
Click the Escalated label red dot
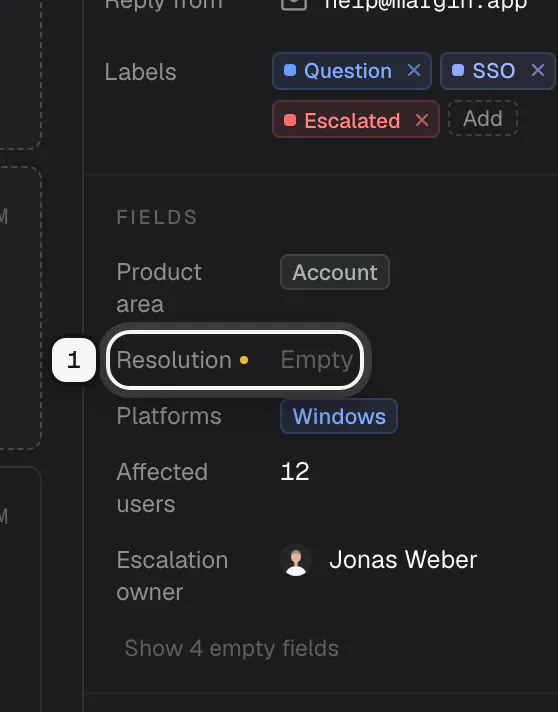(290, 120)
